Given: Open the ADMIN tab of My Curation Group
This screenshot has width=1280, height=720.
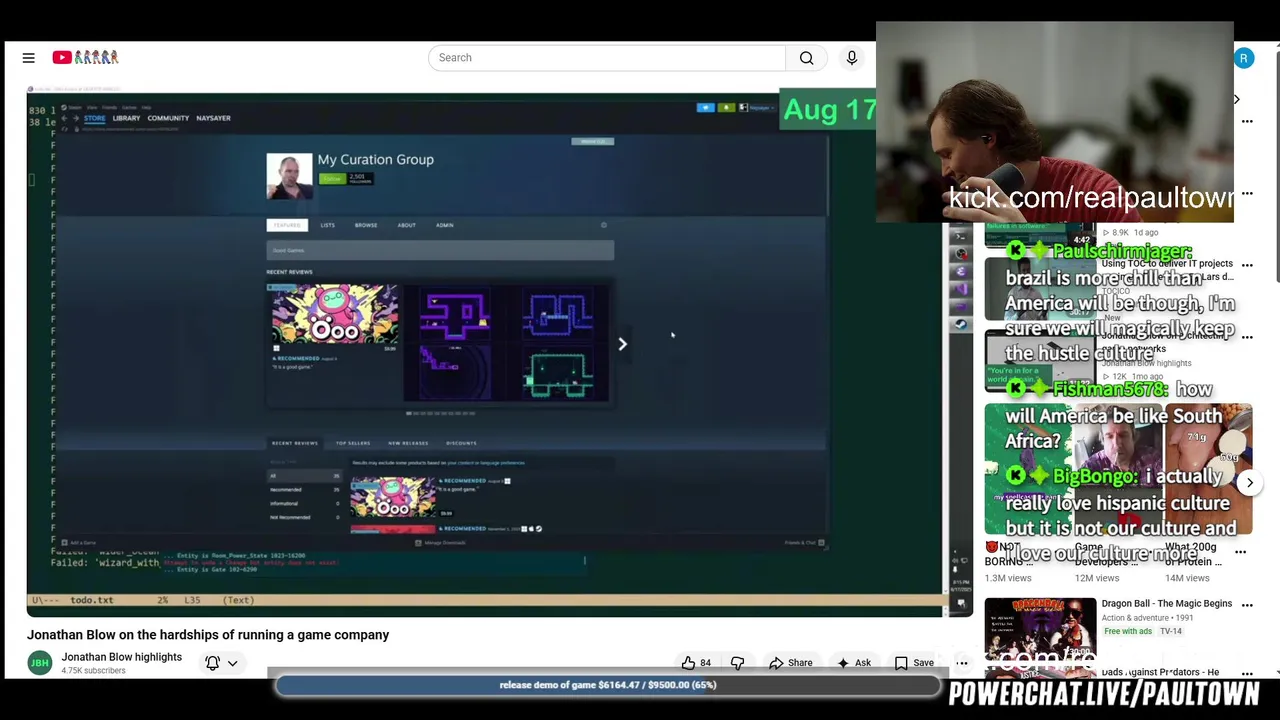Looking at the screenshot, I should click(x=445, y=225).
